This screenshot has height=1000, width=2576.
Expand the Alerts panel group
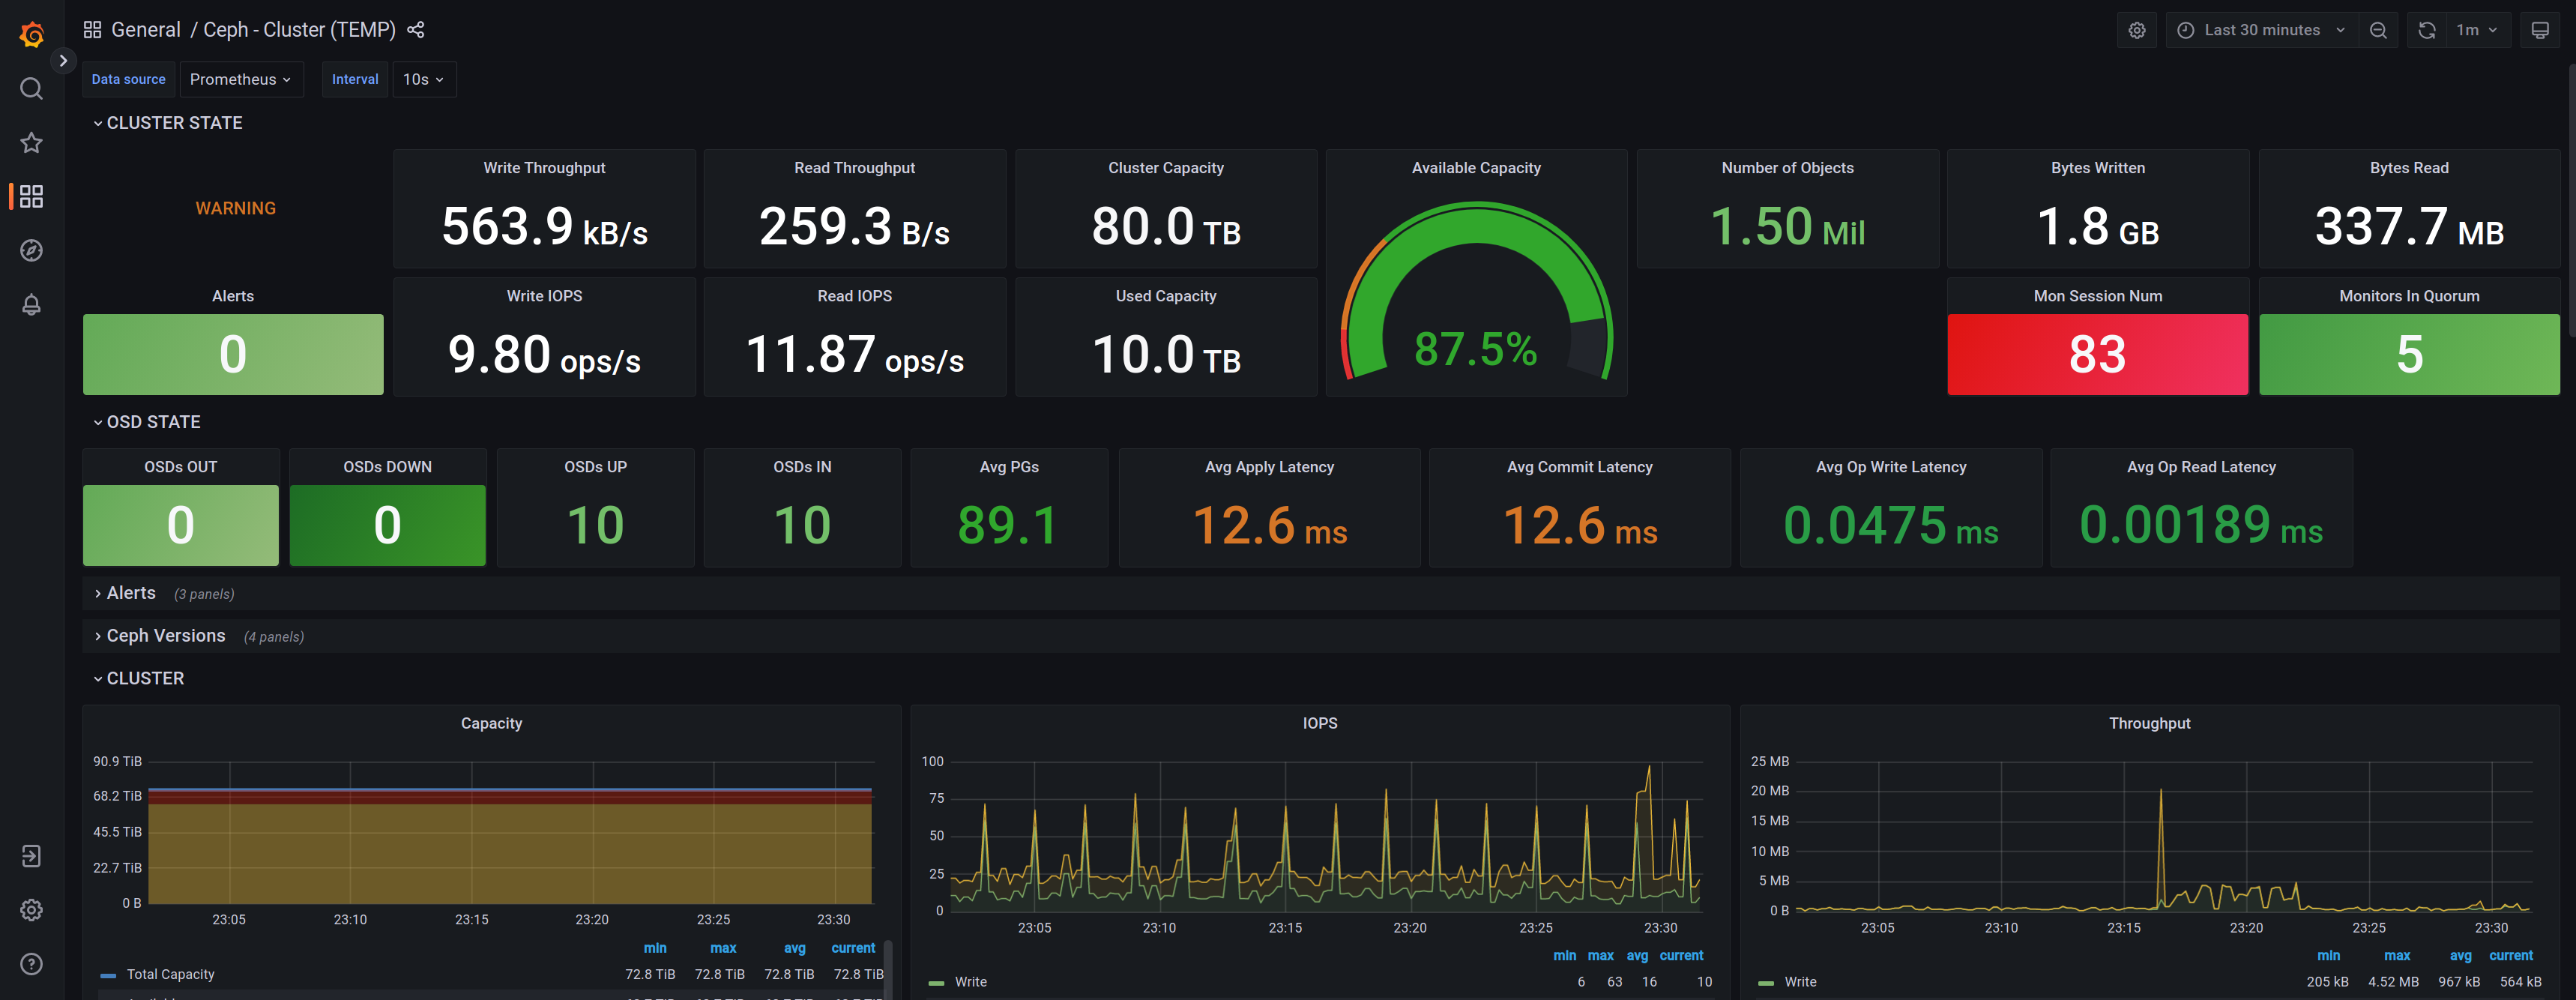[130, 592]
